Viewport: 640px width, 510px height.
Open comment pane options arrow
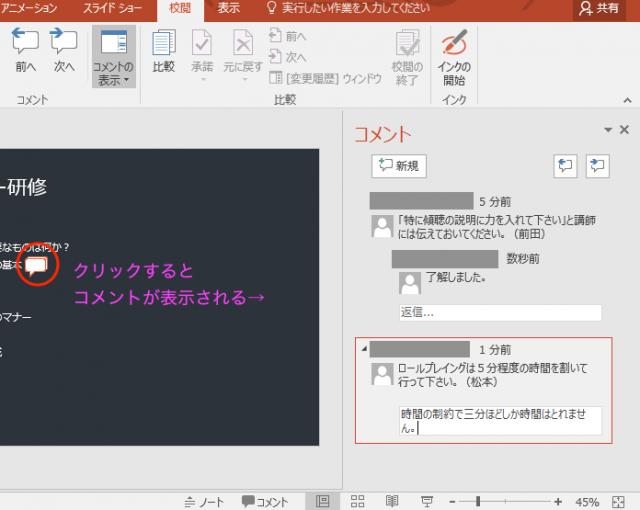[x=606, y=130]
